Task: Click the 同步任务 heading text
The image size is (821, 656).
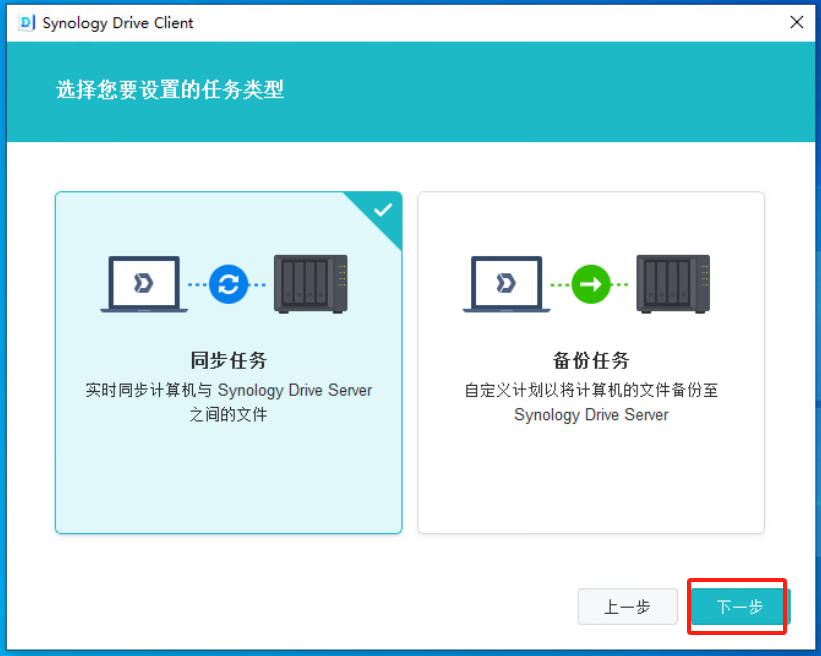Action: click(x=228, y=360)
